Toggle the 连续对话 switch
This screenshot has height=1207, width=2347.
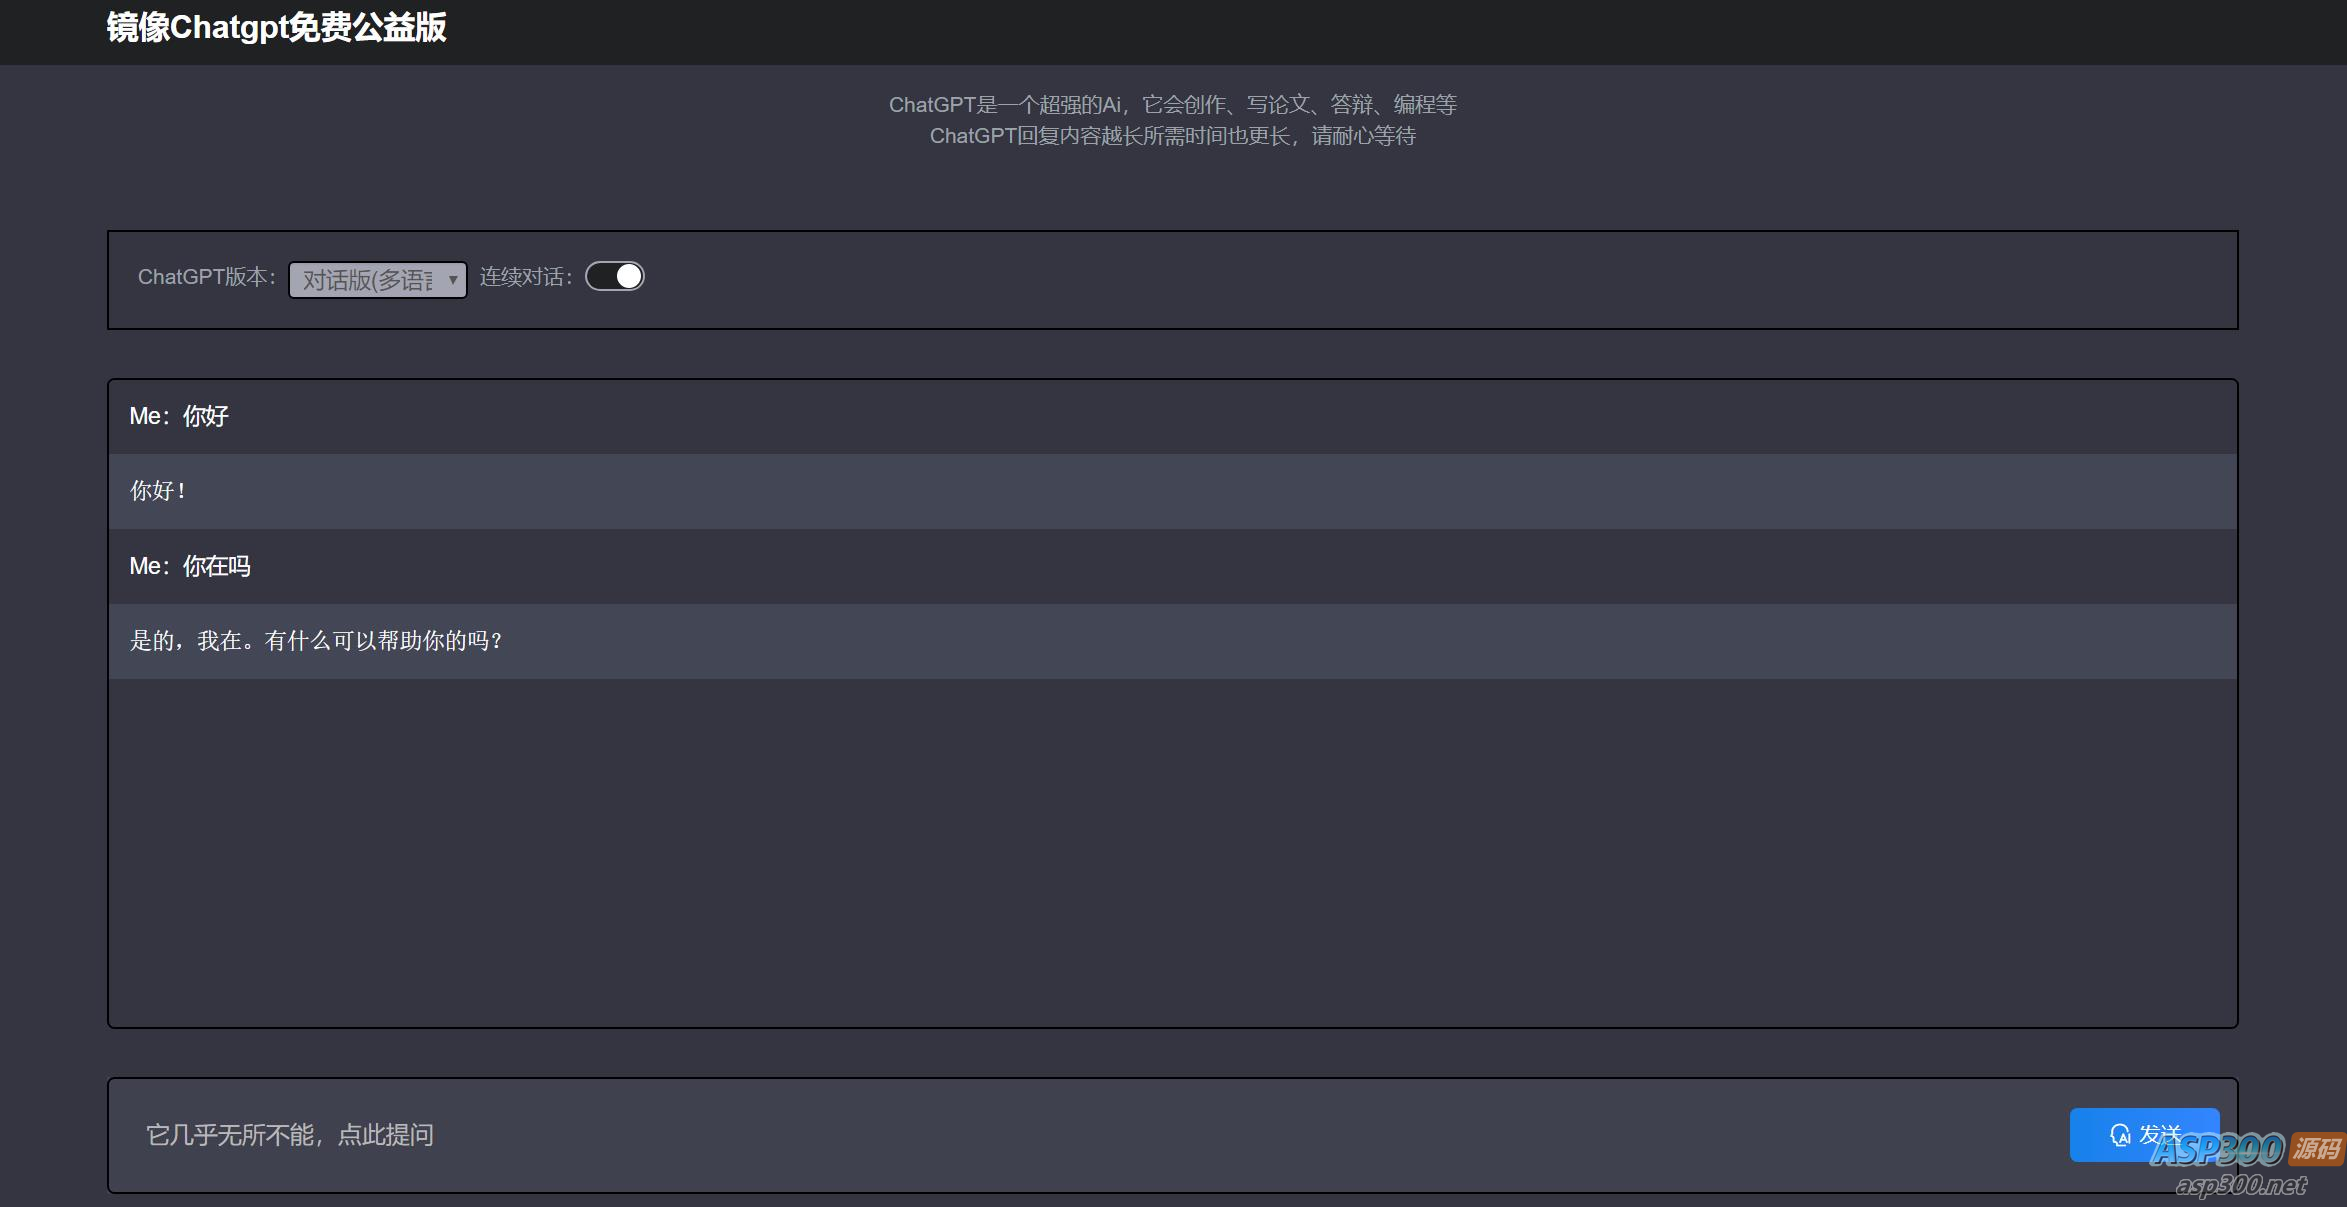(614, 276)
